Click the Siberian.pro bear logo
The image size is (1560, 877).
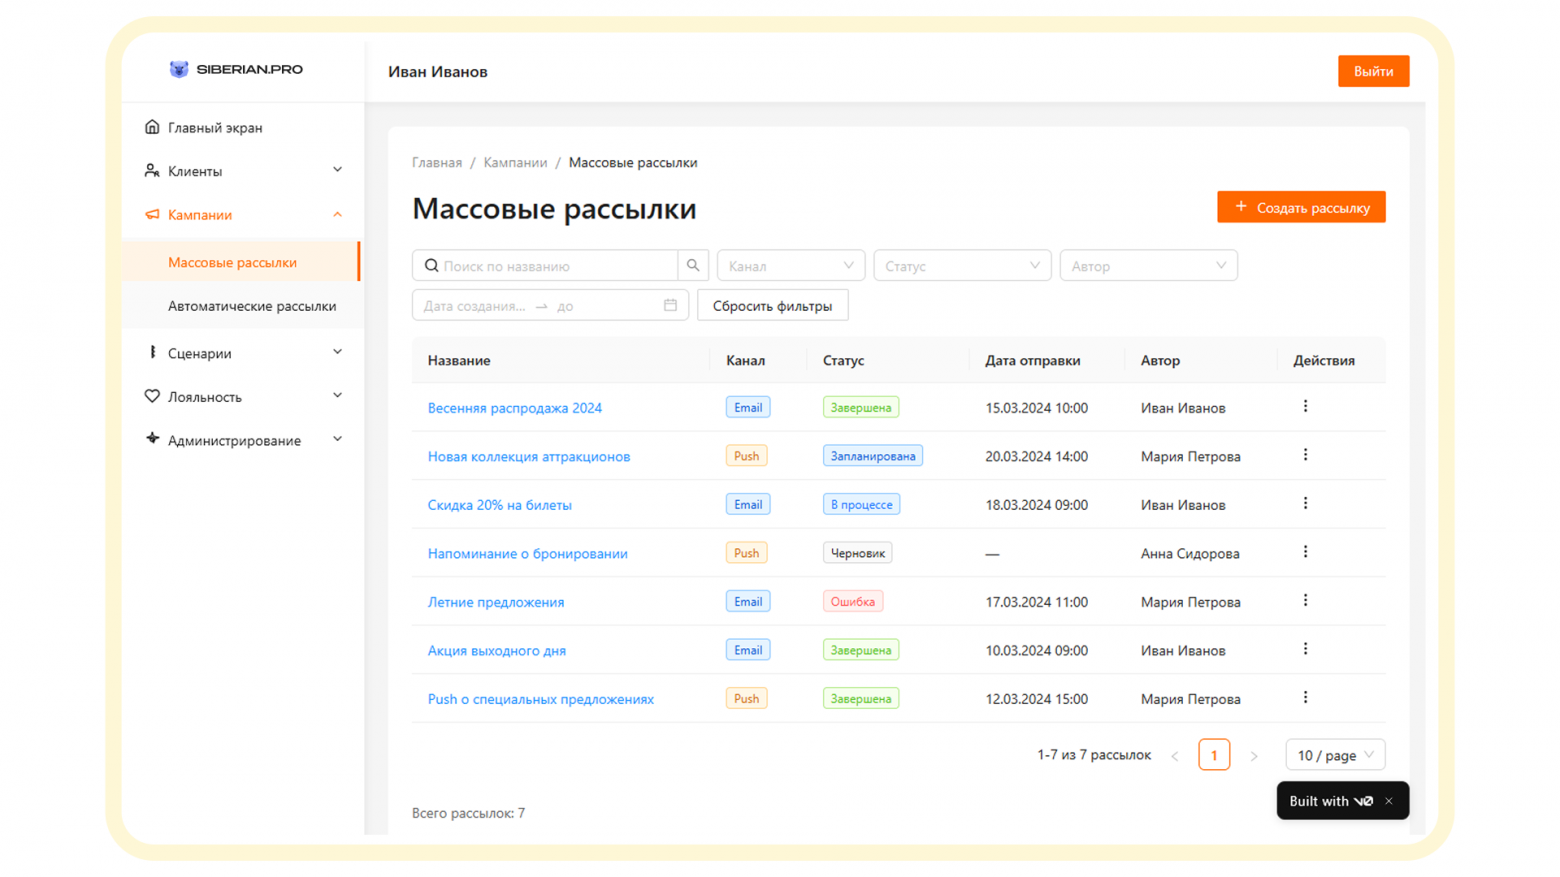pyautogui.click(x=179, y=69)
